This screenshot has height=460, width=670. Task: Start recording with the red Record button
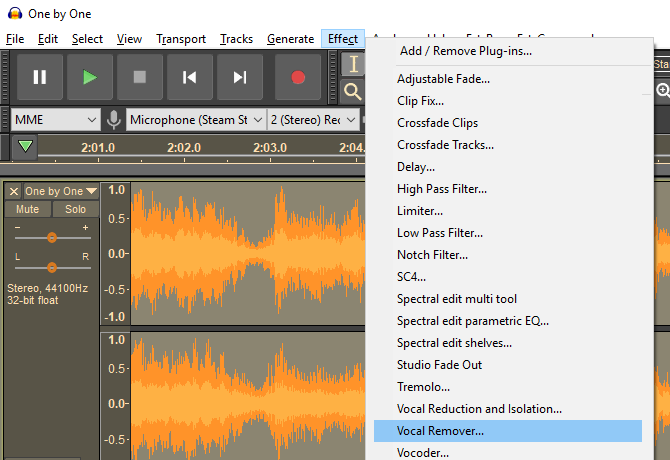coord(298,77)
